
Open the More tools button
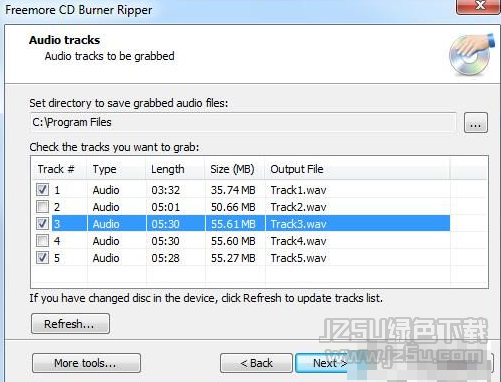click(86, 363)
